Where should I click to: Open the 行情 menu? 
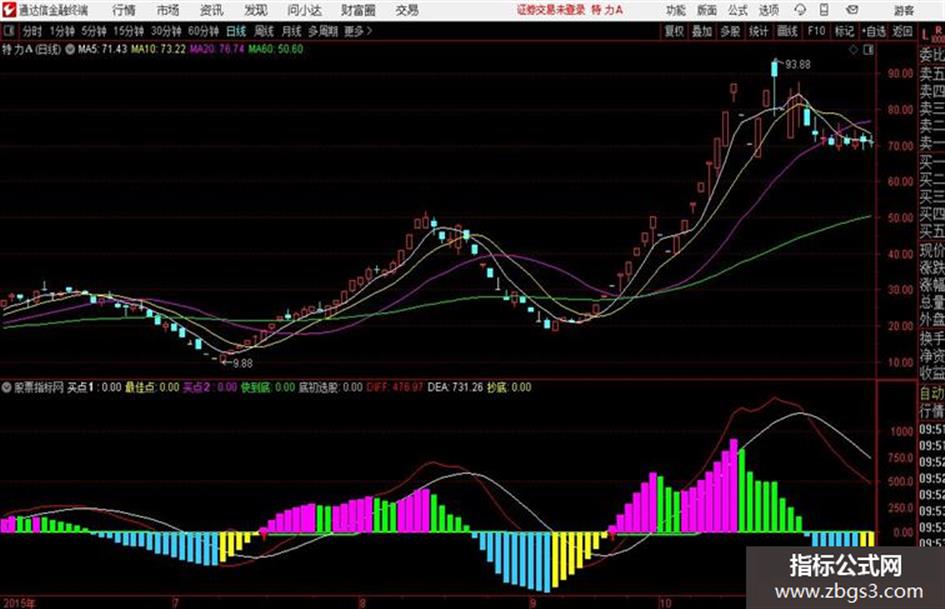[x=124, y=10]
